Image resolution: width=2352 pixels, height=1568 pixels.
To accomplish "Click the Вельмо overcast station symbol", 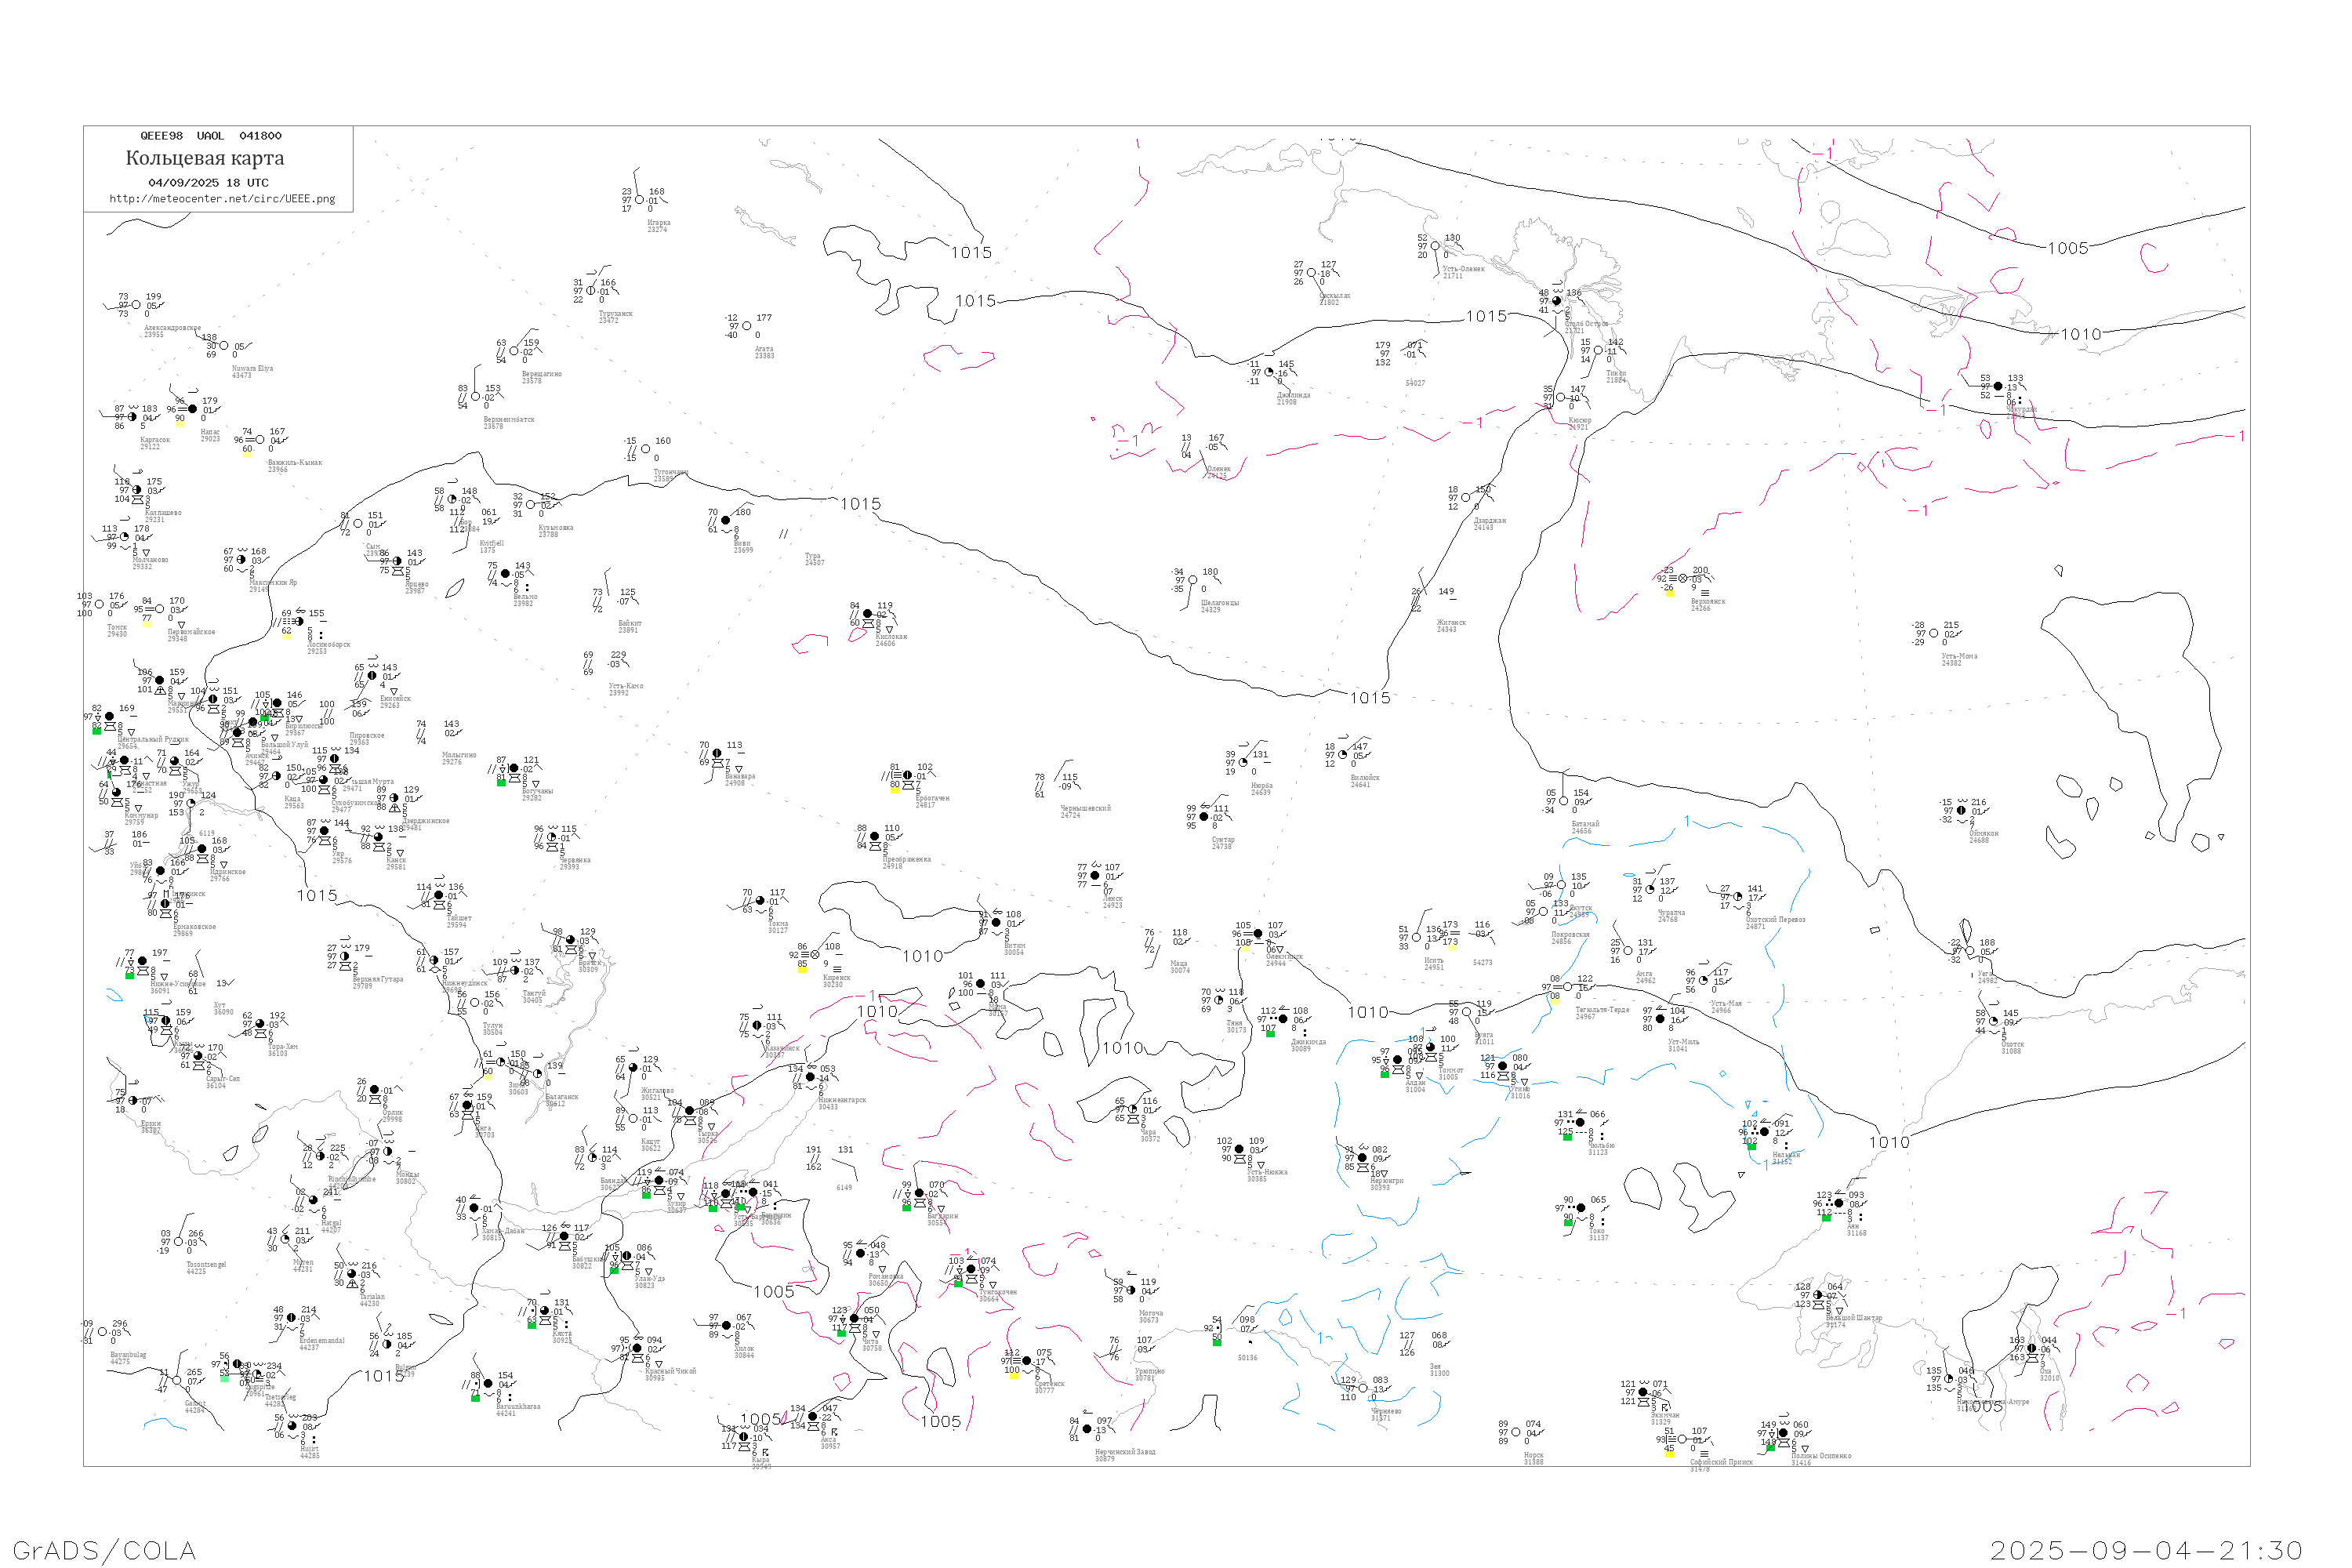I will (505, 575).
